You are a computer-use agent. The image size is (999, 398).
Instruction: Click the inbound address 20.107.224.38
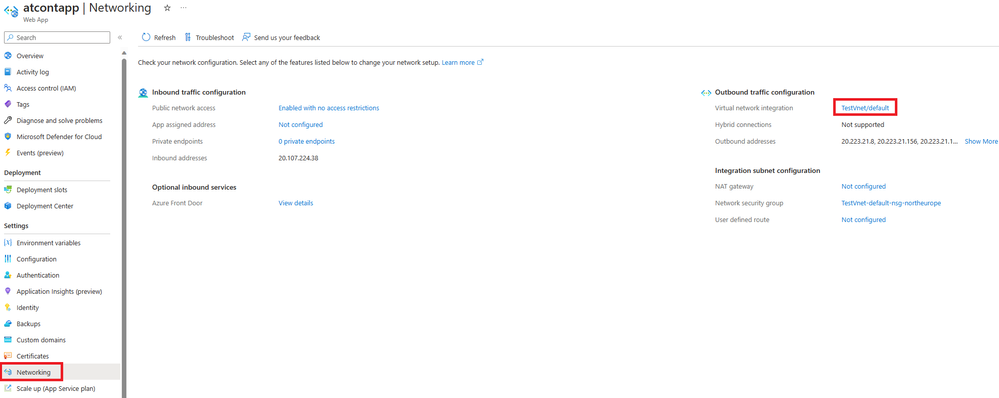click(x=298, y=158)
